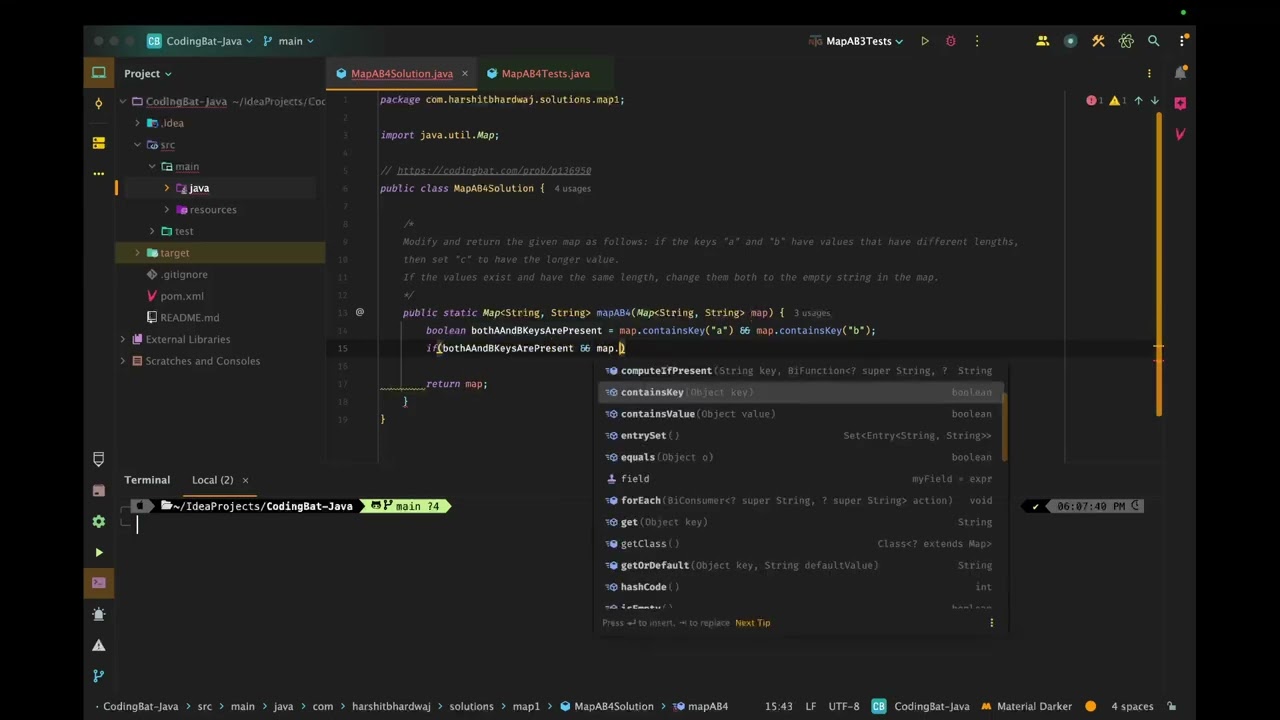Open the Problems warning tool window
Image resolution: width=1280 pixels, height=720 pixels.
98,645
